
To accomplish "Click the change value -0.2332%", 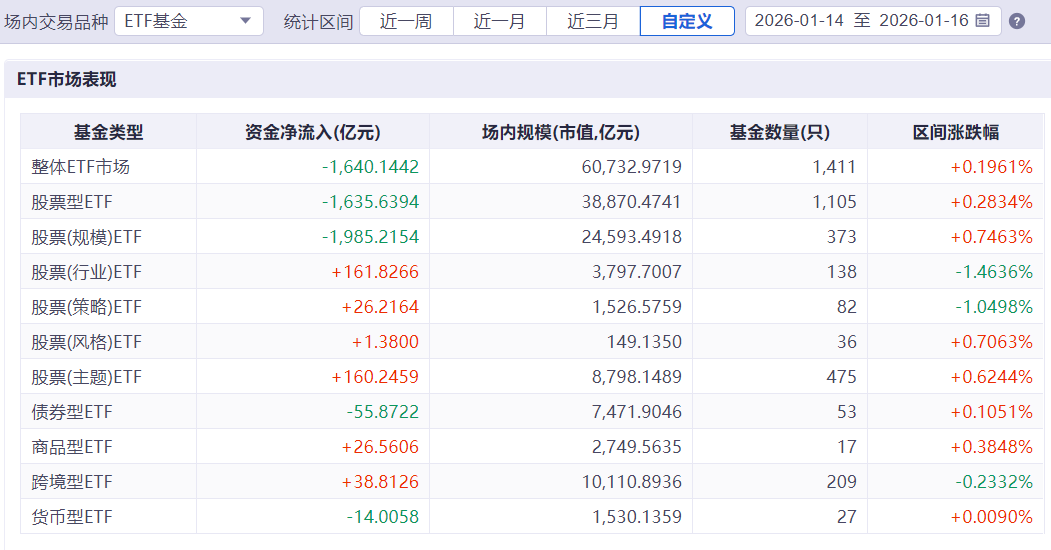I will click(x=994, y=482).
